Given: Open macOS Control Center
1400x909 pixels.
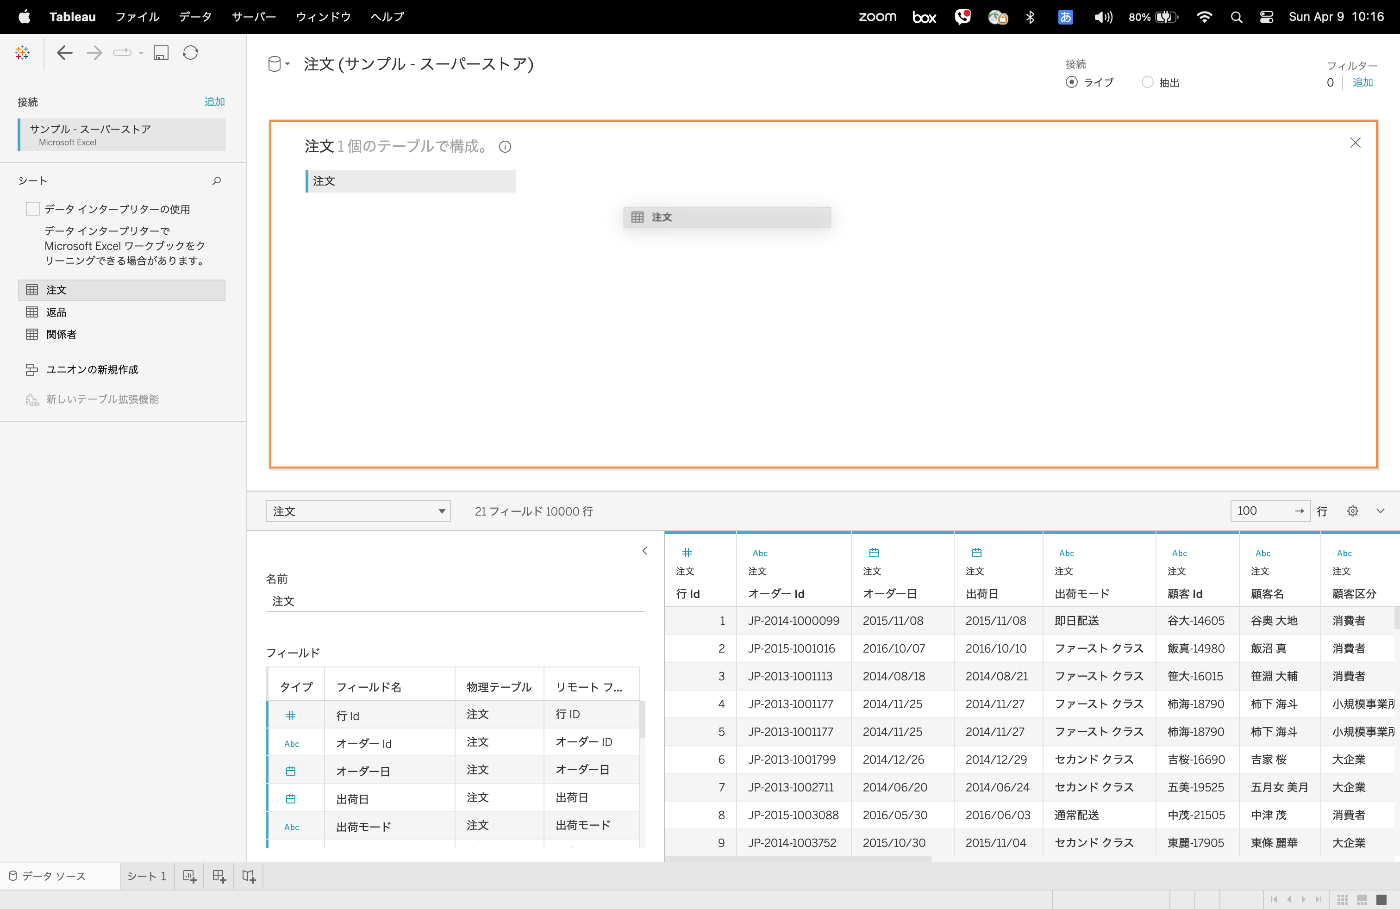Looking at the screenshot, I should coord(1266,17).
